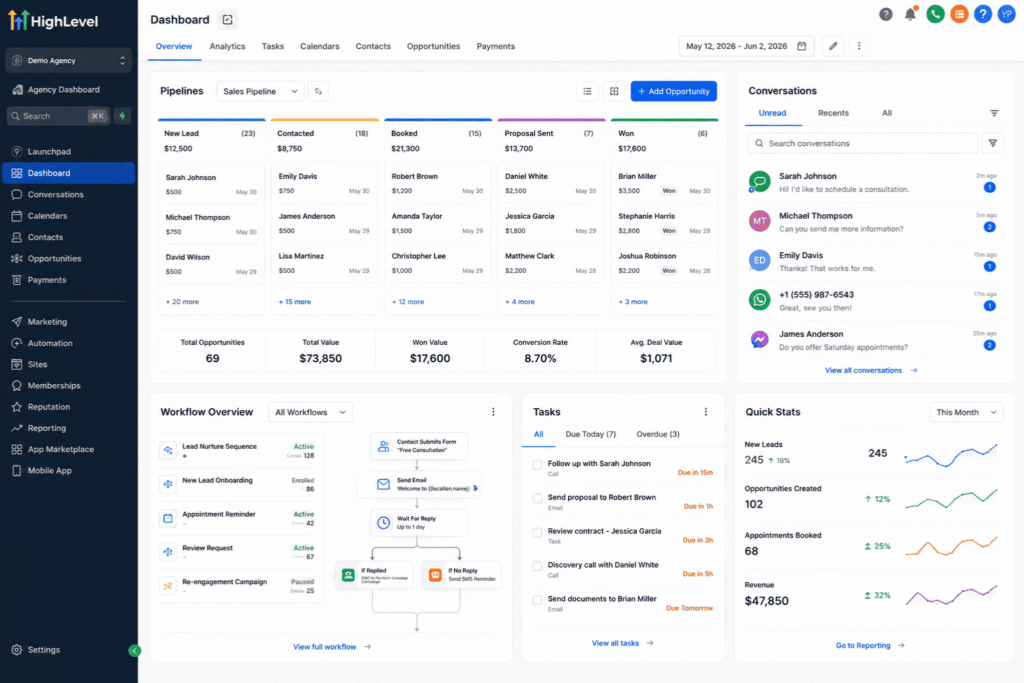
Task: Open the Workflow Overview three-dot menu
Action: 493,412
